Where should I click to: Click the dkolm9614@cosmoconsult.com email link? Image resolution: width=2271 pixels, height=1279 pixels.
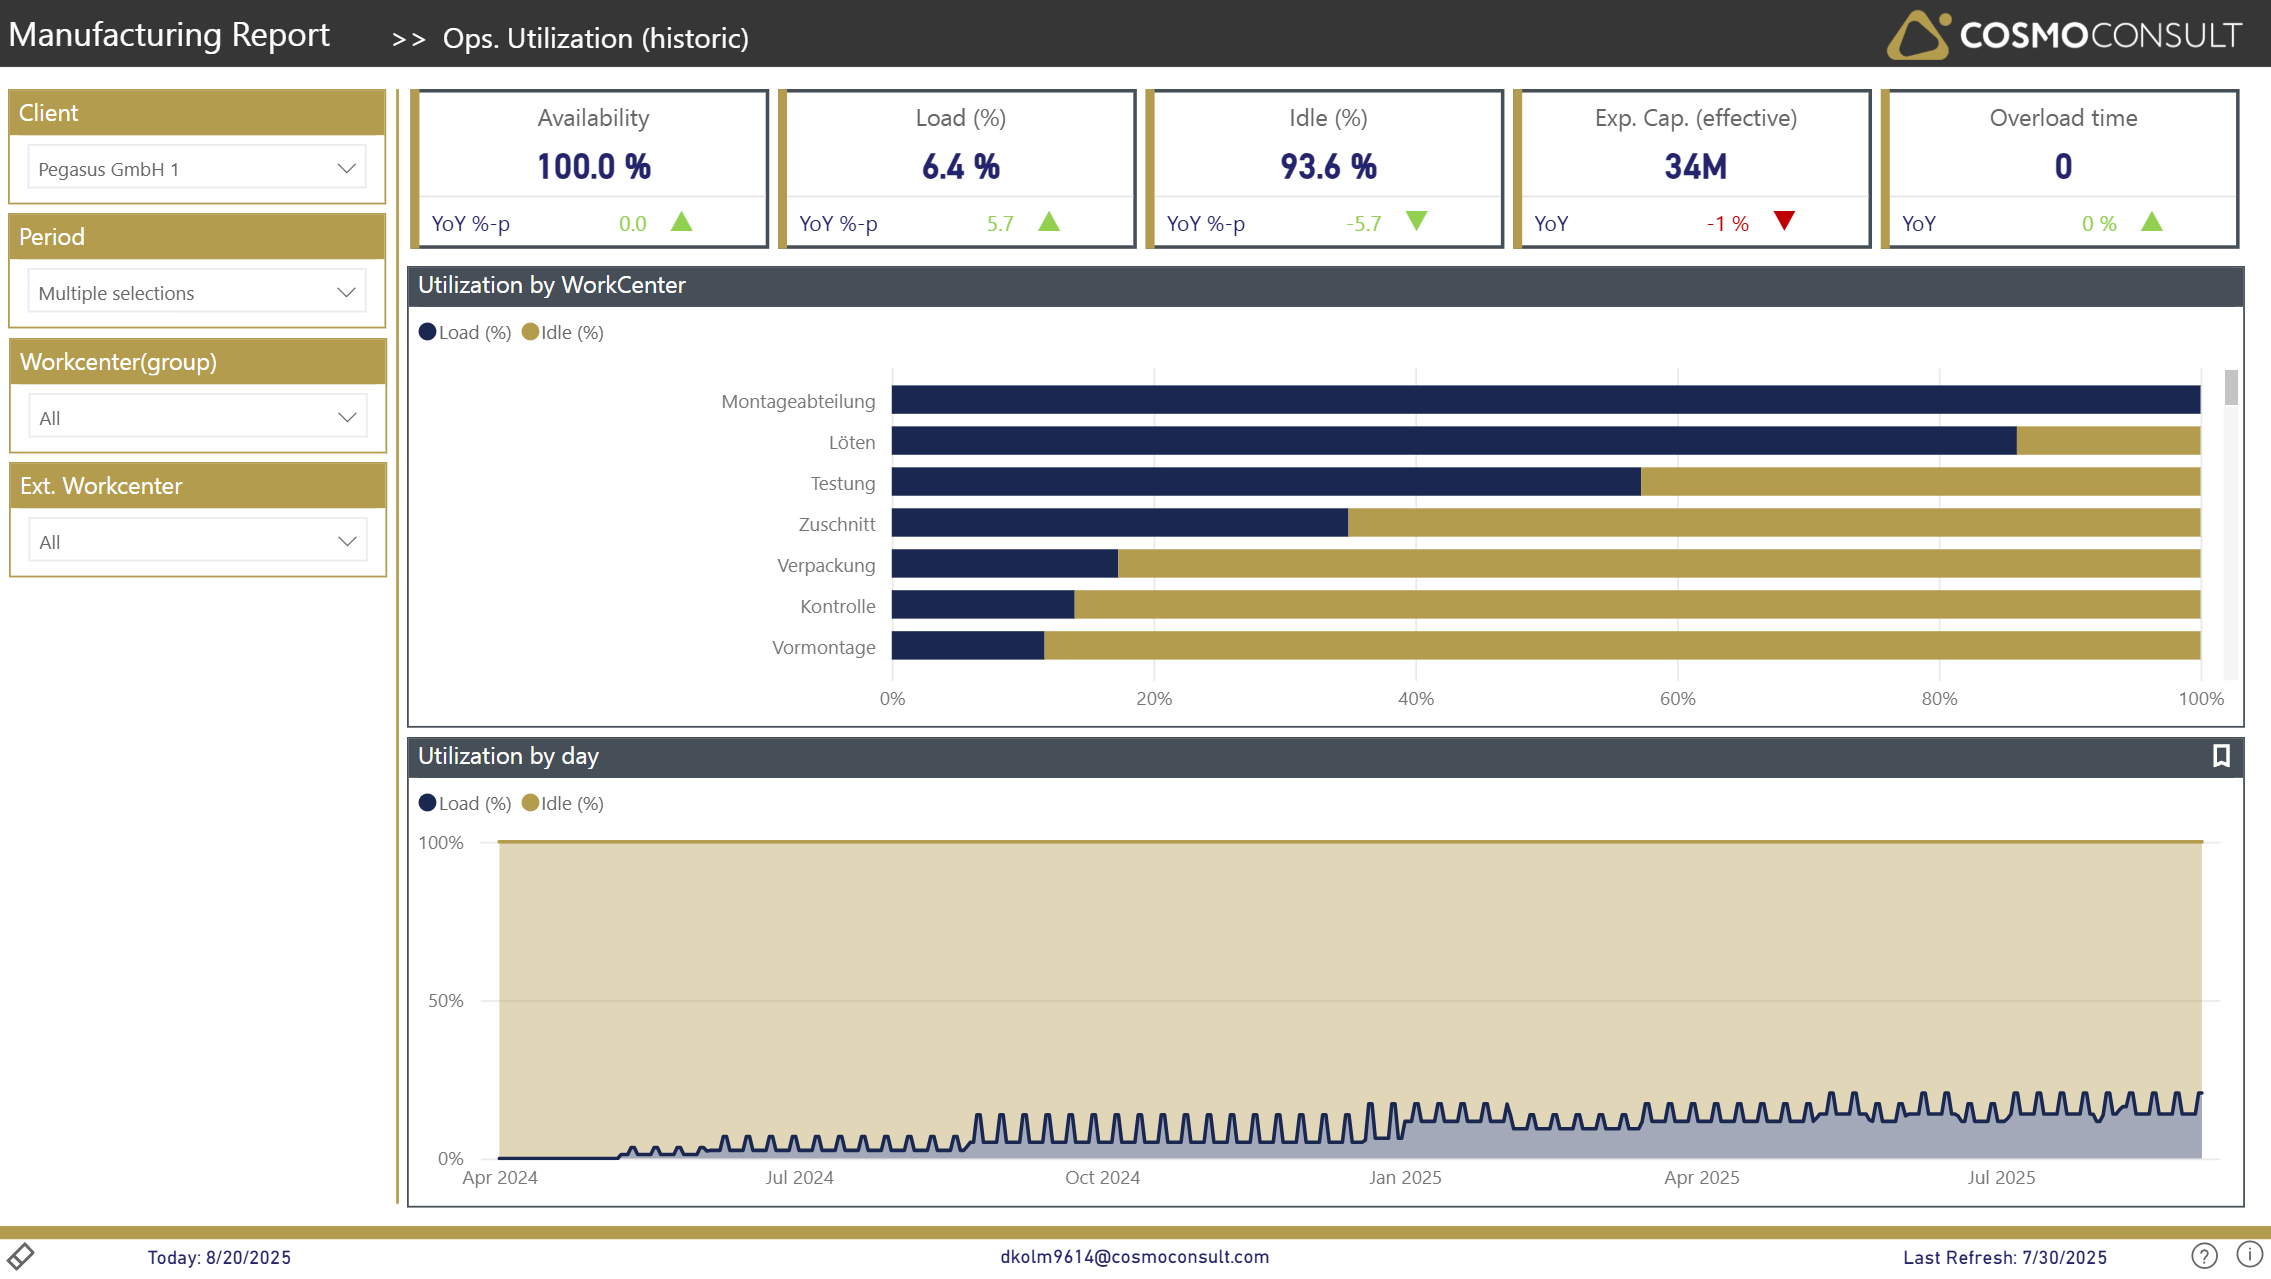click(1134, 1256)
